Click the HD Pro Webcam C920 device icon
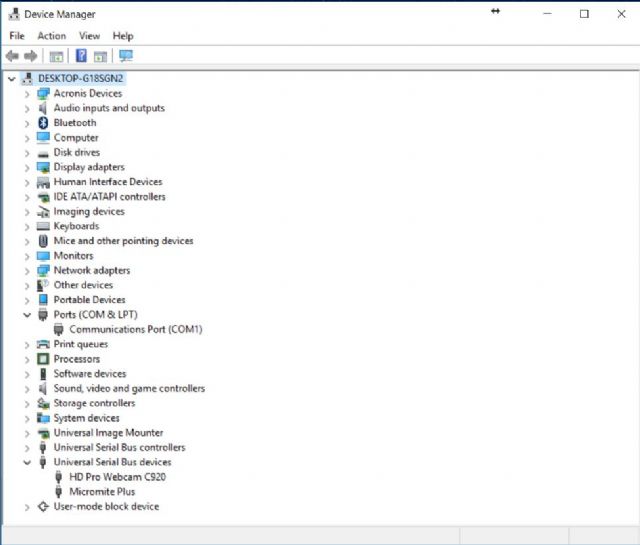640x545 pixels. (x=59, y=477)
